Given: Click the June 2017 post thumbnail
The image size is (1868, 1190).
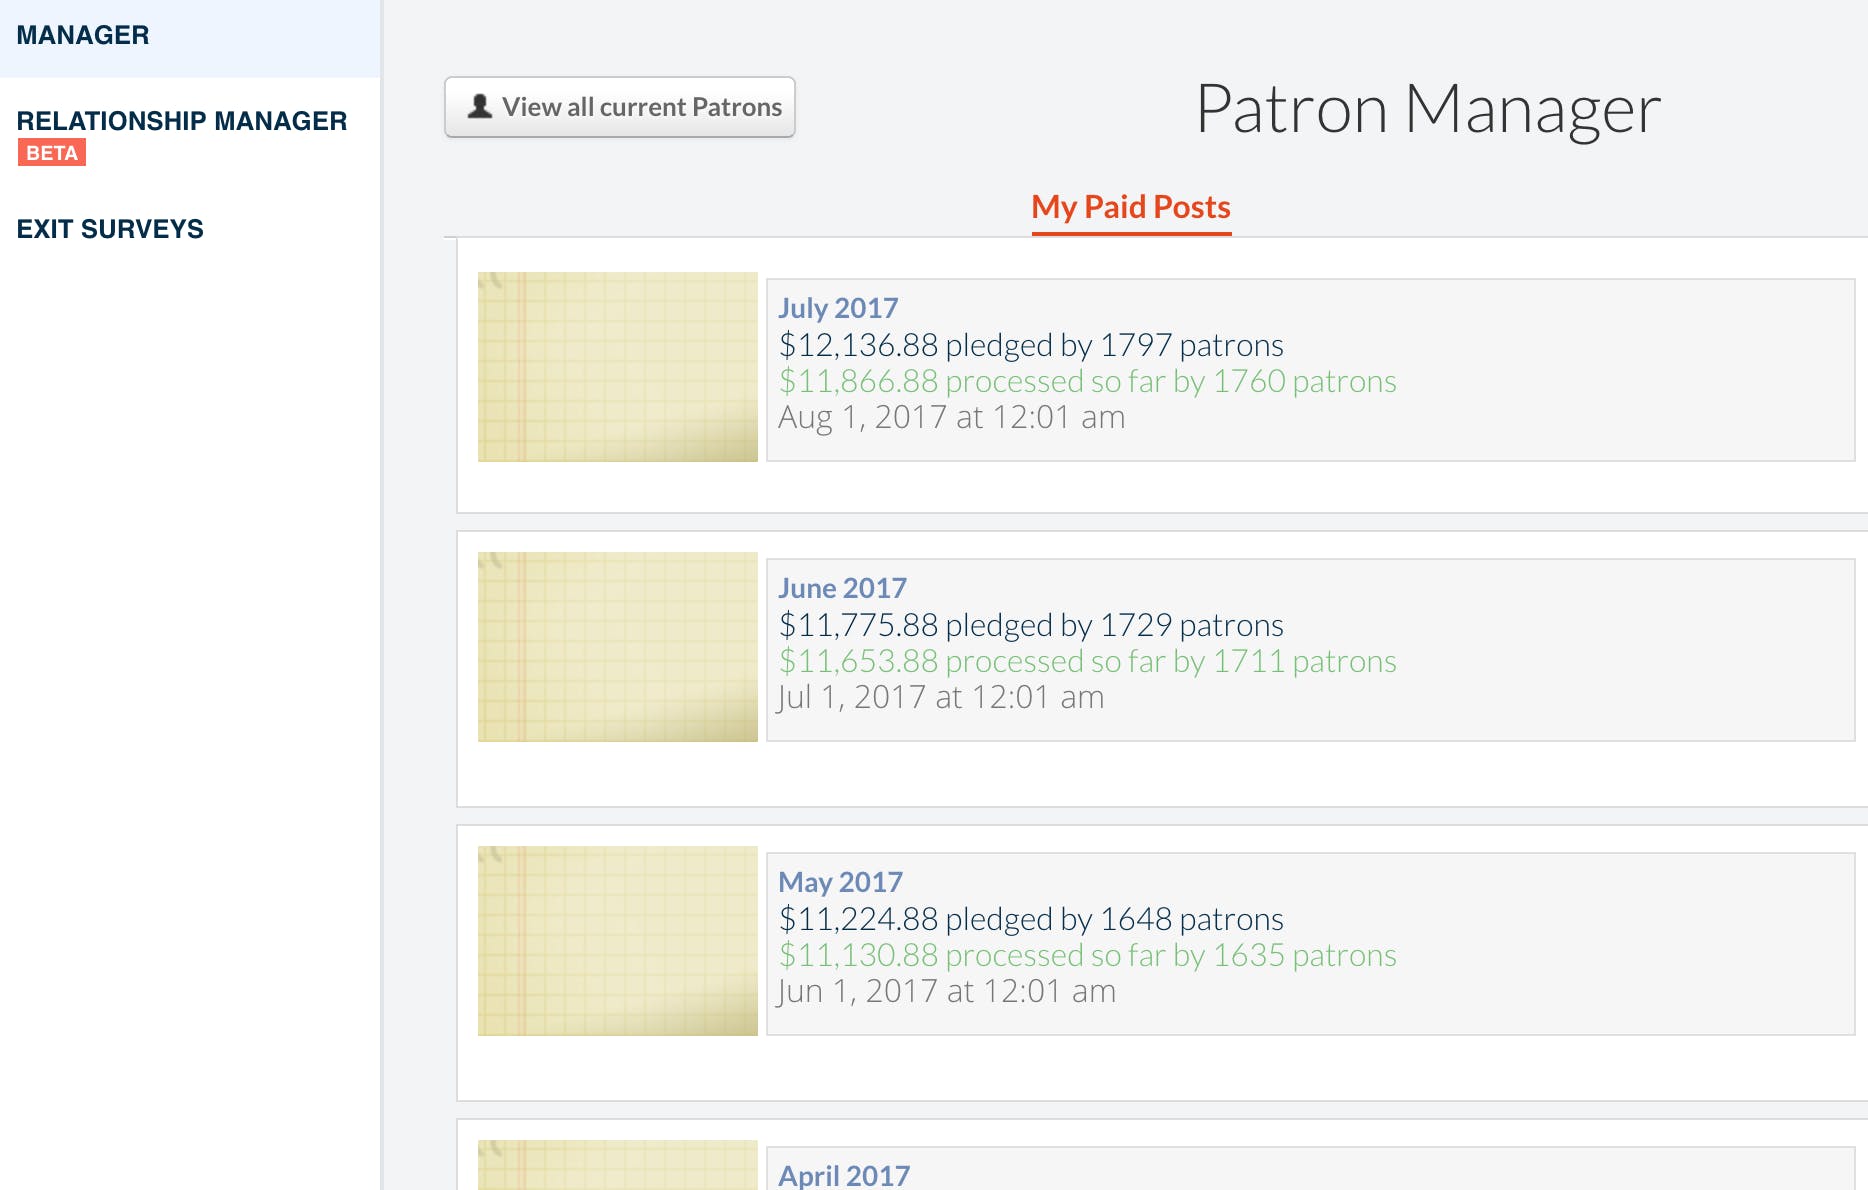Looking at the screenshot, I should pyautogui.click(x=618, y=647).
